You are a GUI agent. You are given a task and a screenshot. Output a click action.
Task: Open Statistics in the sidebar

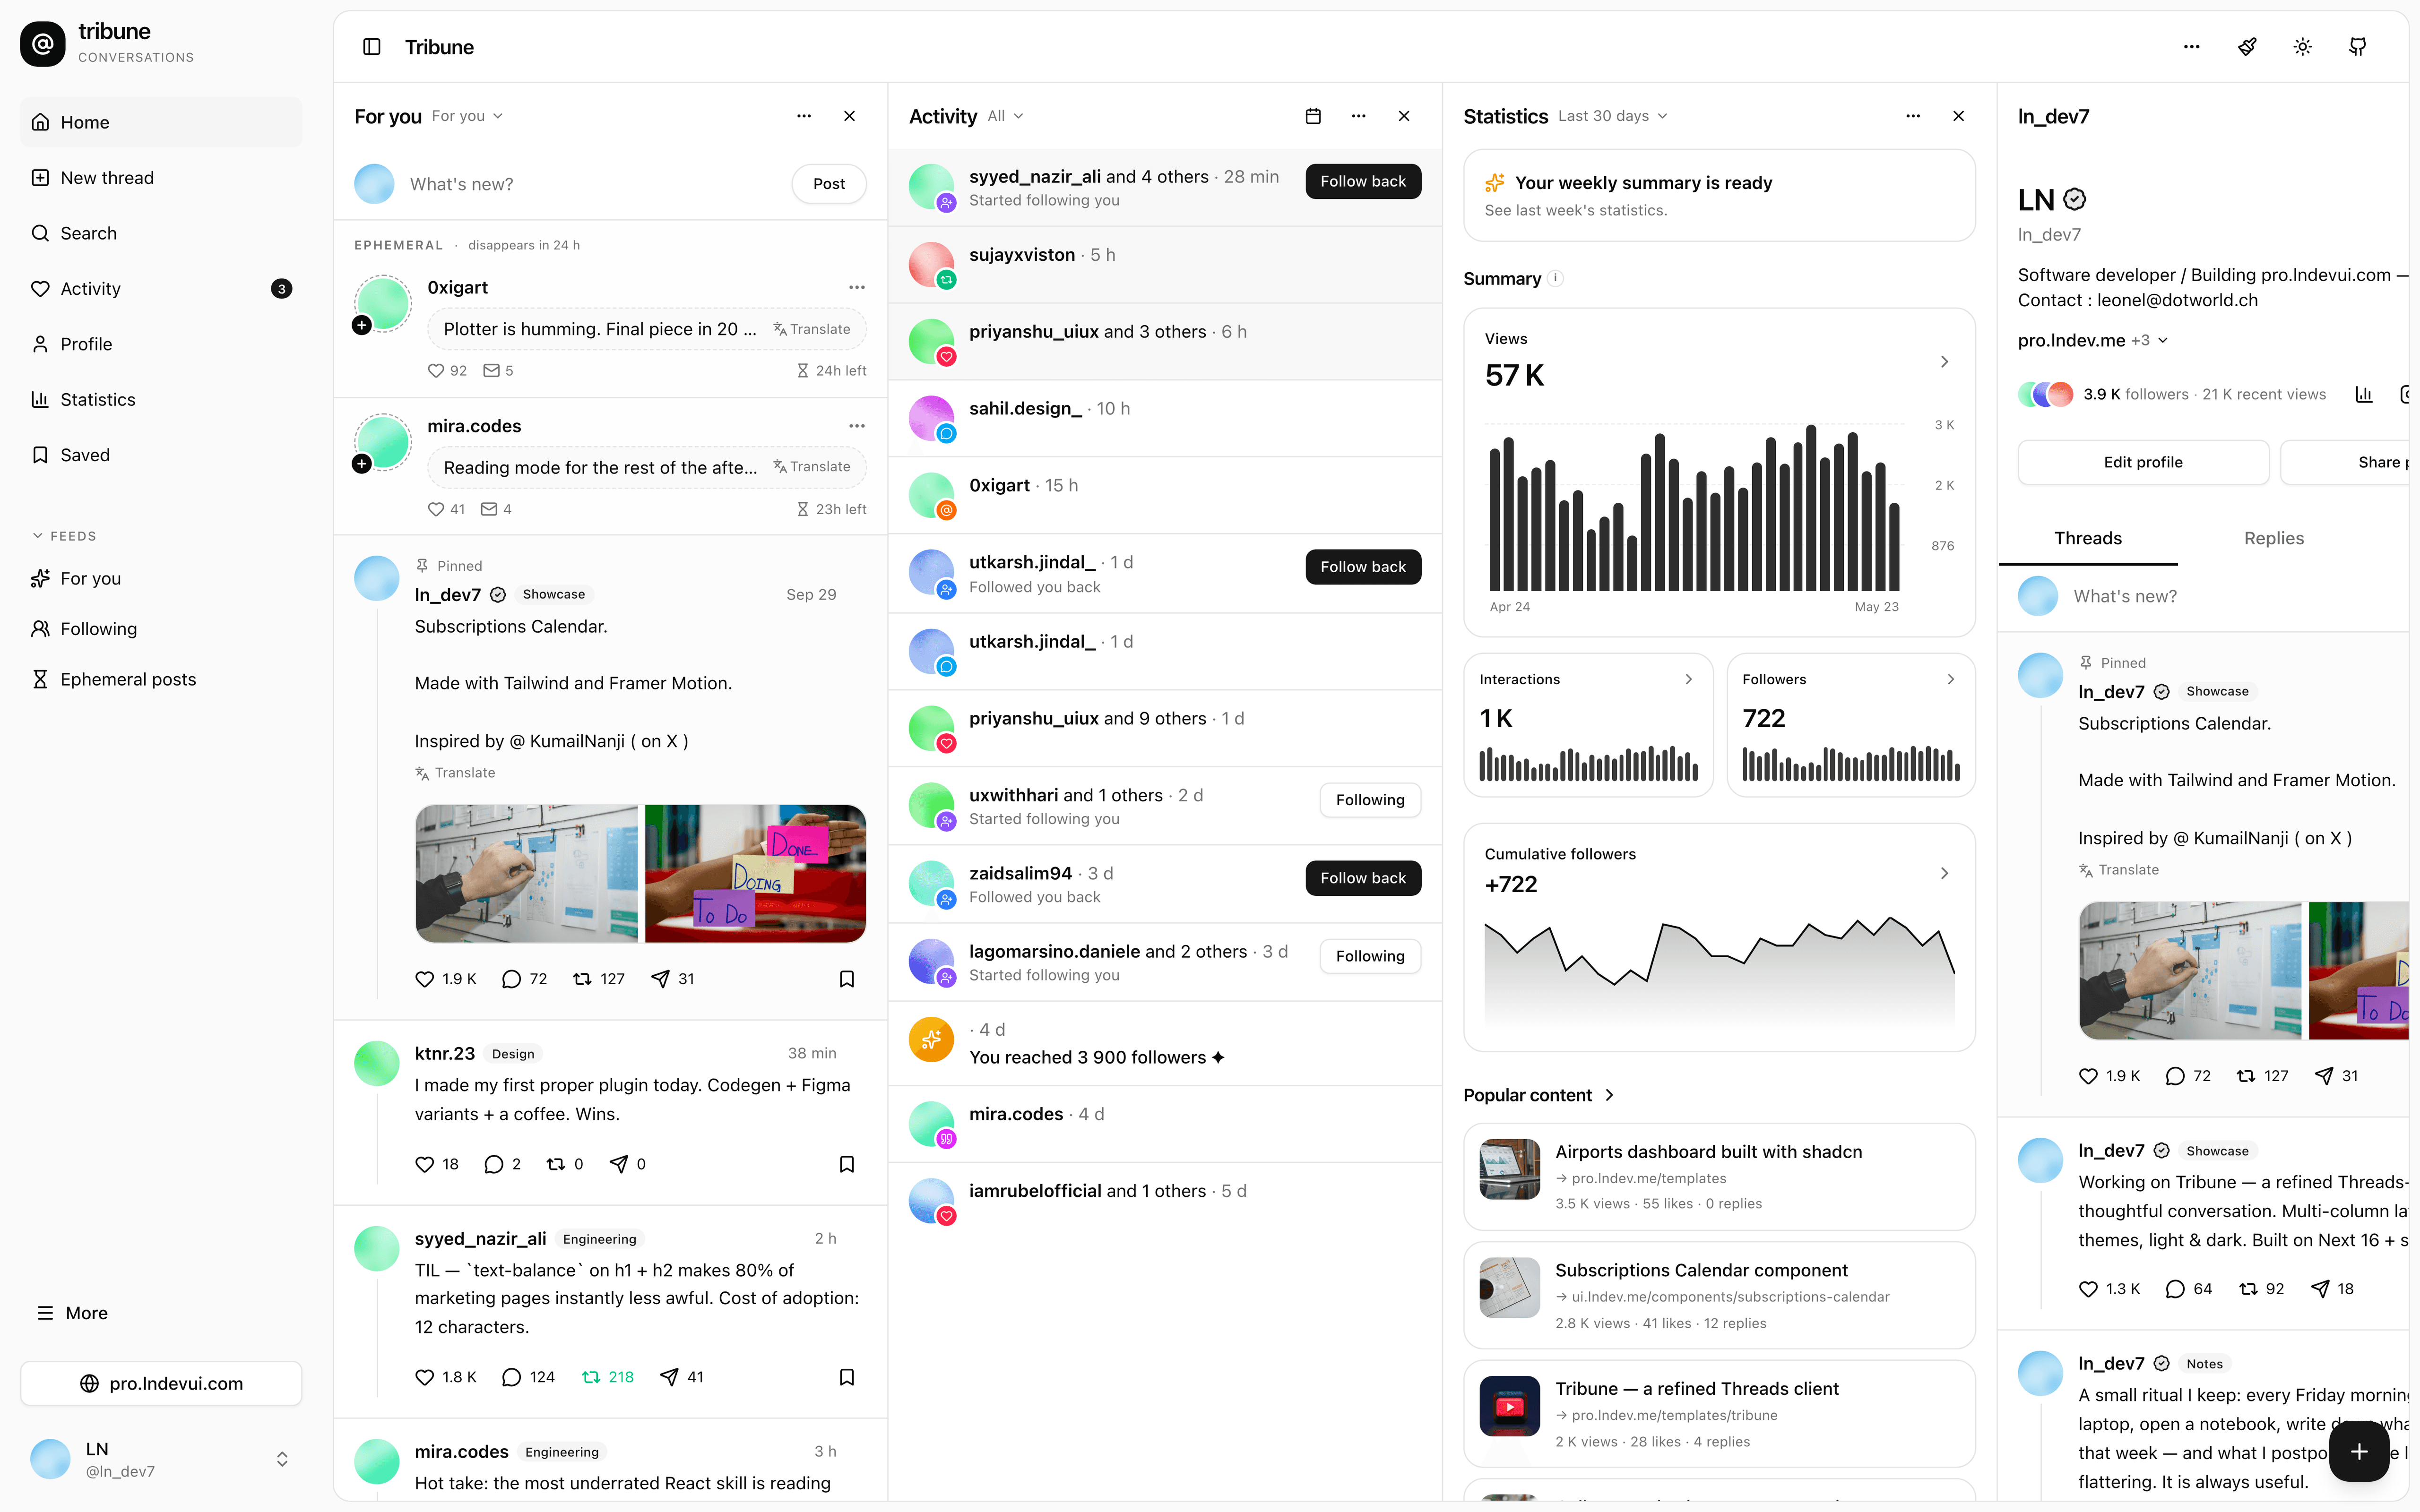pyautogui.click(x=161, y=400)
